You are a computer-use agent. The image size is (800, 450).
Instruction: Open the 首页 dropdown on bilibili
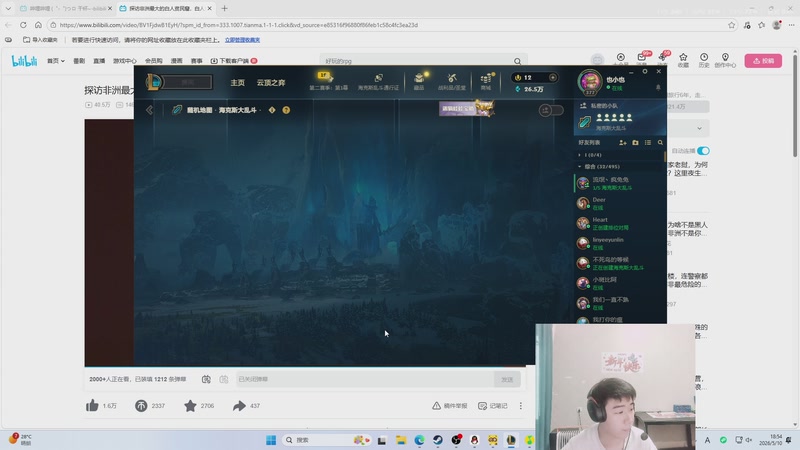(x=56, y=61)
